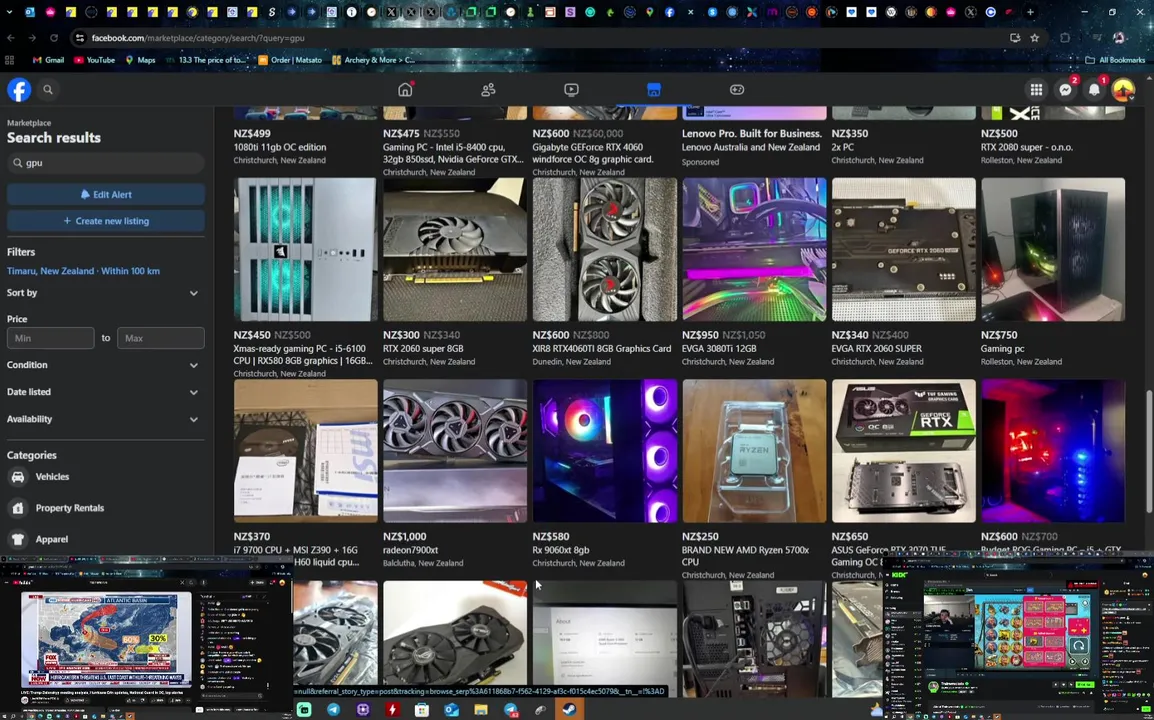Click 'Lenovo Pro. Built for Business.' sponsored text

751,134
